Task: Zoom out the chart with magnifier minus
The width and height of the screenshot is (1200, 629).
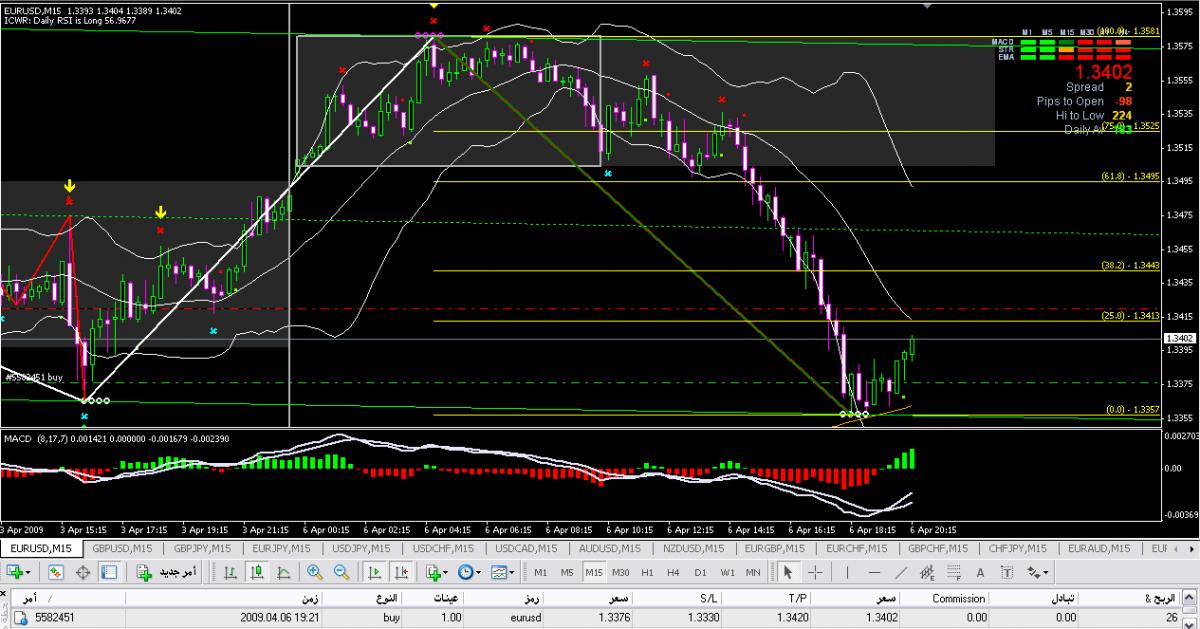Action: point(341,572)
